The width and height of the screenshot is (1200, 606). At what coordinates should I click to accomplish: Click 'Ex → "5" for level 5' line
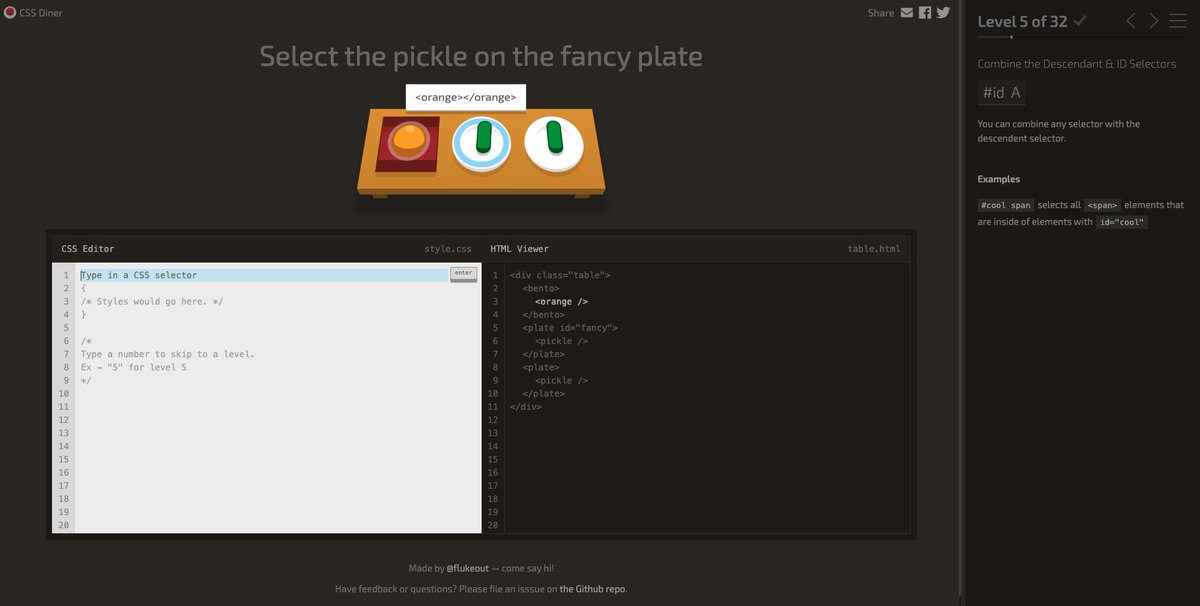134,367
